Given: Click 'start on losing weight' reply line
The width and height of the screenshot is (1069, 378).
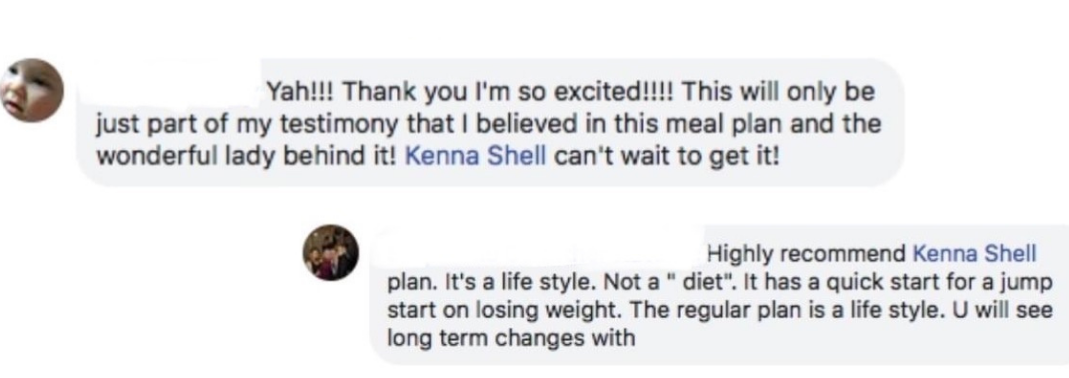Looking at the screenshot, I should (x=721, y=310).
